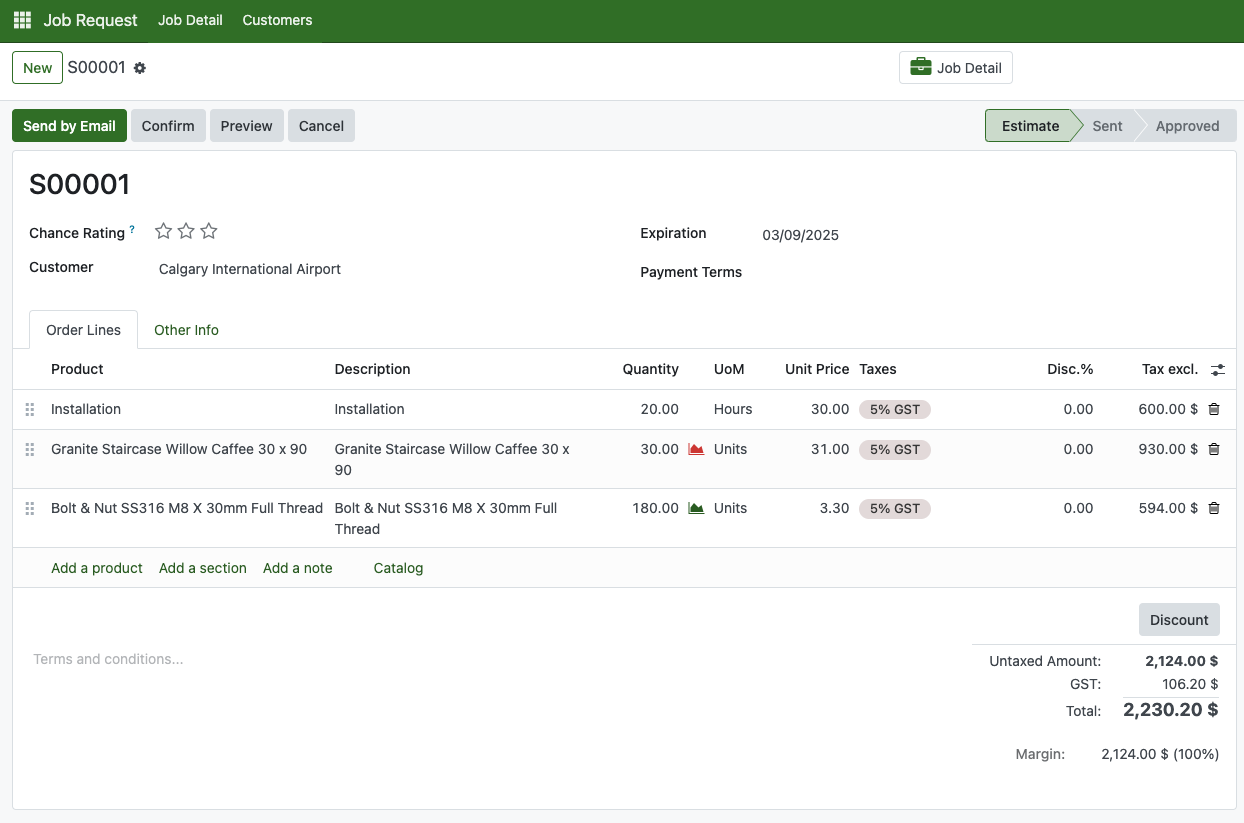Delete the Granite Staircase order line
The height and width of the screenshot is (823, 1244).
click(x=1214, y=449)
